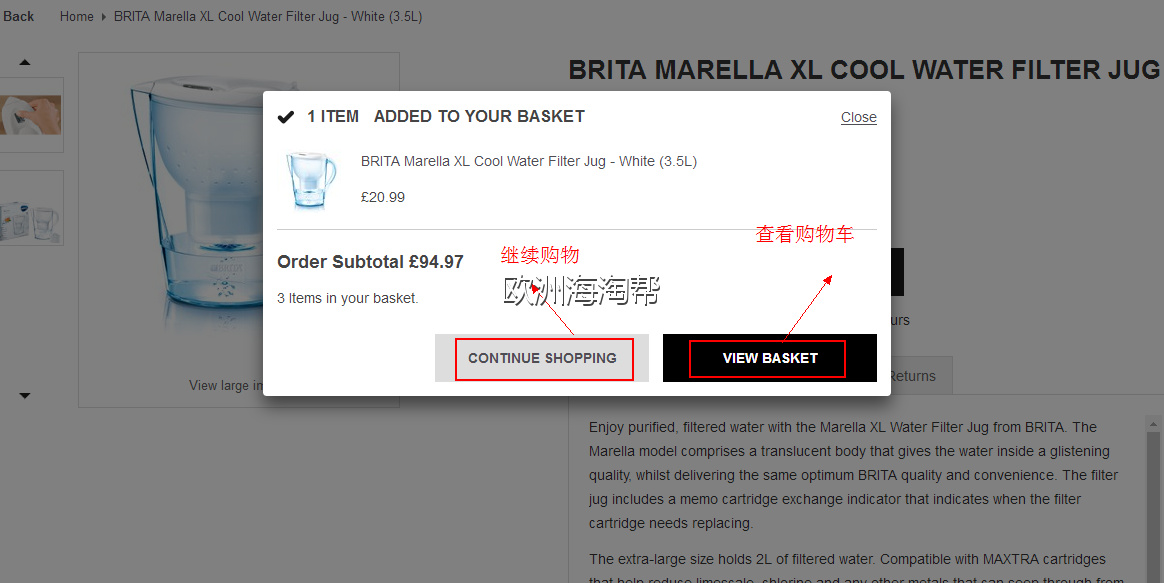This screenshot has height=583, width=1164.
Task: Open the jug image in the basket popup
Action: 311,180
